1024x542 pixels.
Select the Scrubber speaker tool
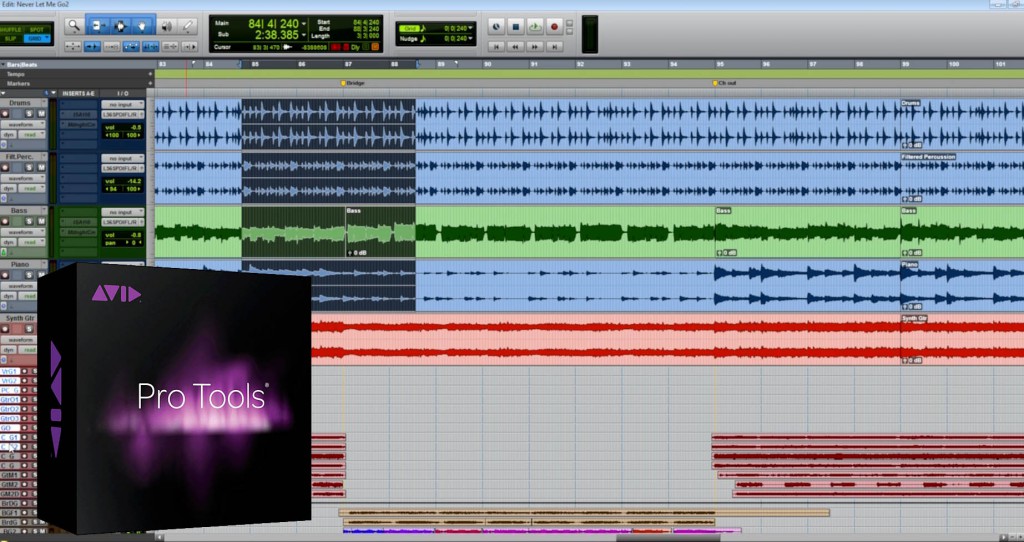tap(167, 26)
